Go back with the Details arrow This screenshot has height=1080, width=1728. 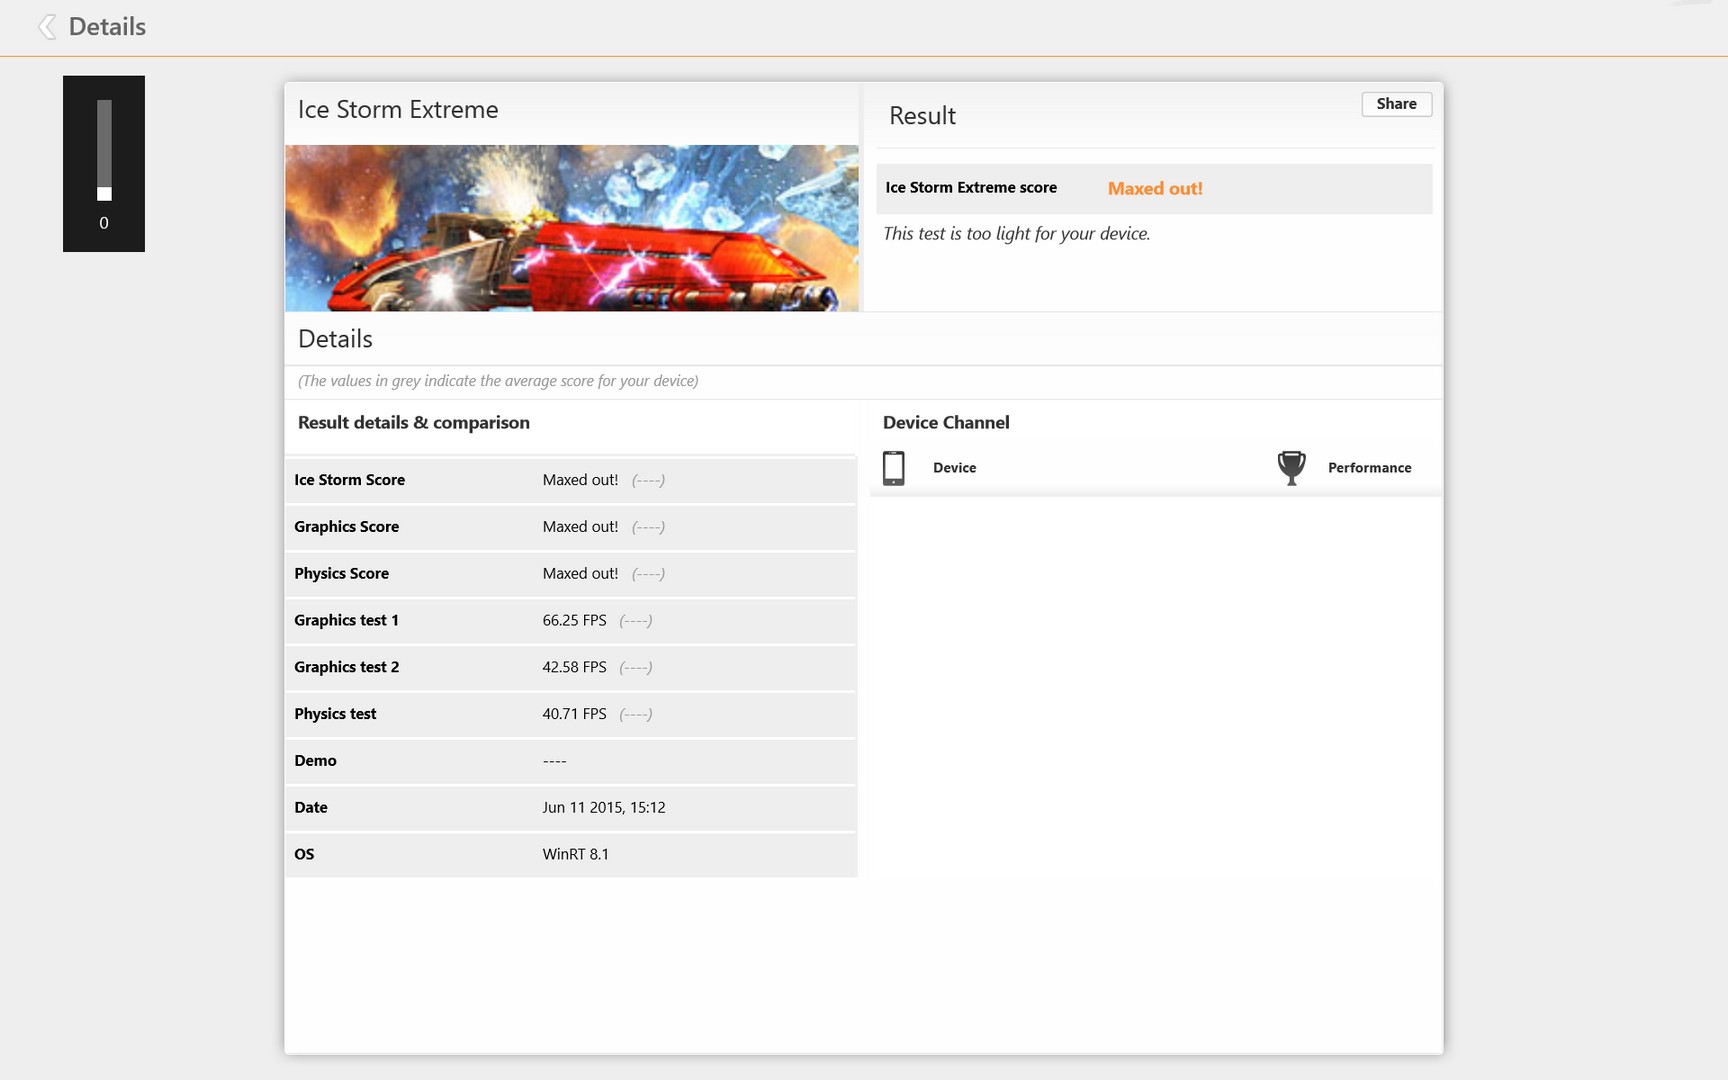46,27
